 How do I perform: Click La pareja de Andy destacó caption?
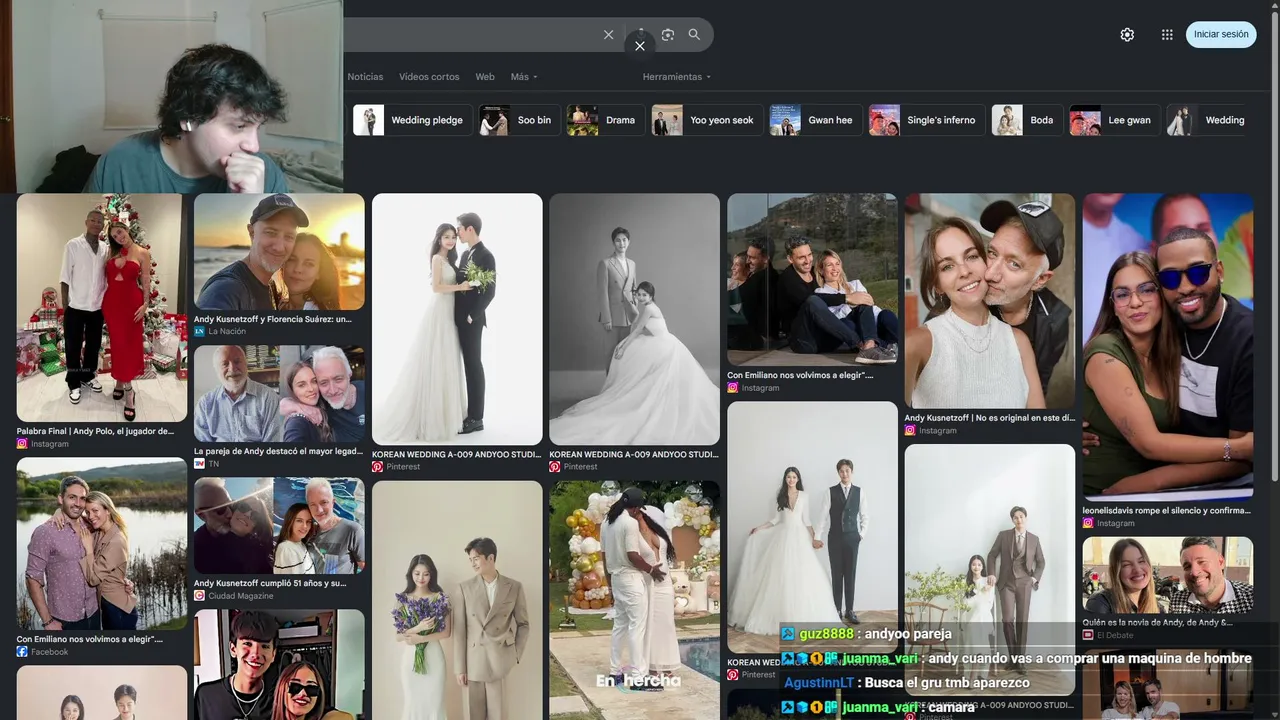tap(279, 451)
